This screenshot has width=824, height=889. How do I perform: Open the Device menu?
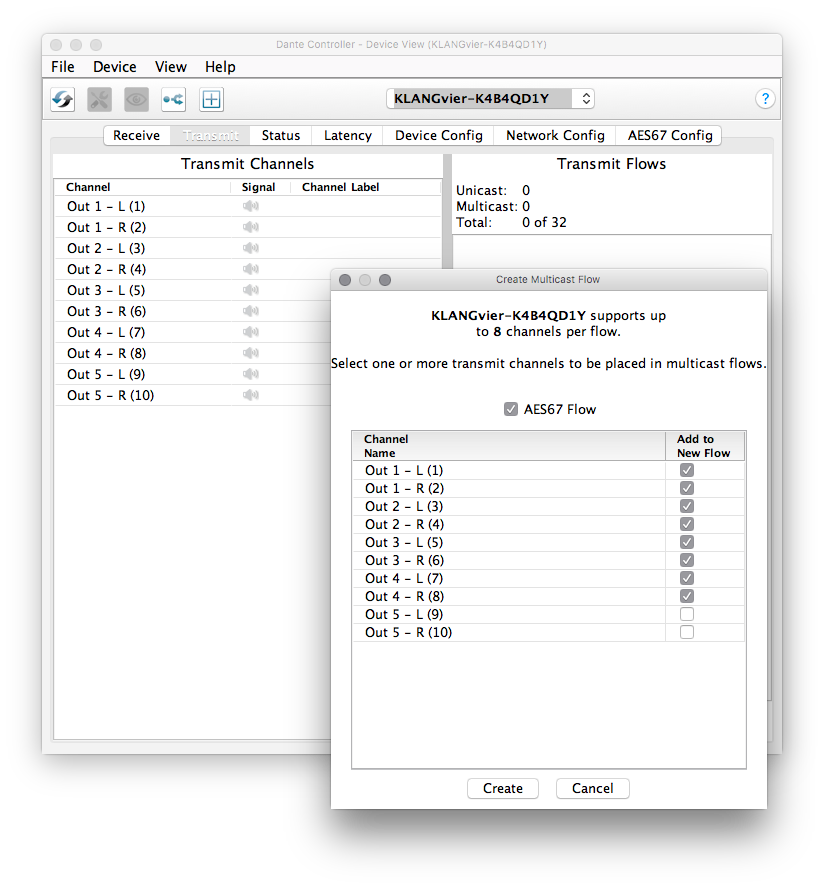(115, 67)
